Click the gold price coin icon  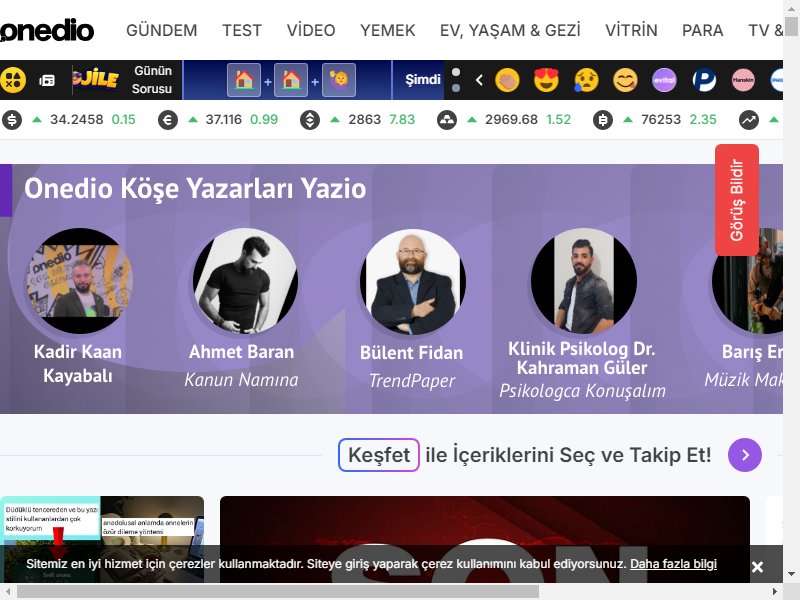tap(310, 120)
